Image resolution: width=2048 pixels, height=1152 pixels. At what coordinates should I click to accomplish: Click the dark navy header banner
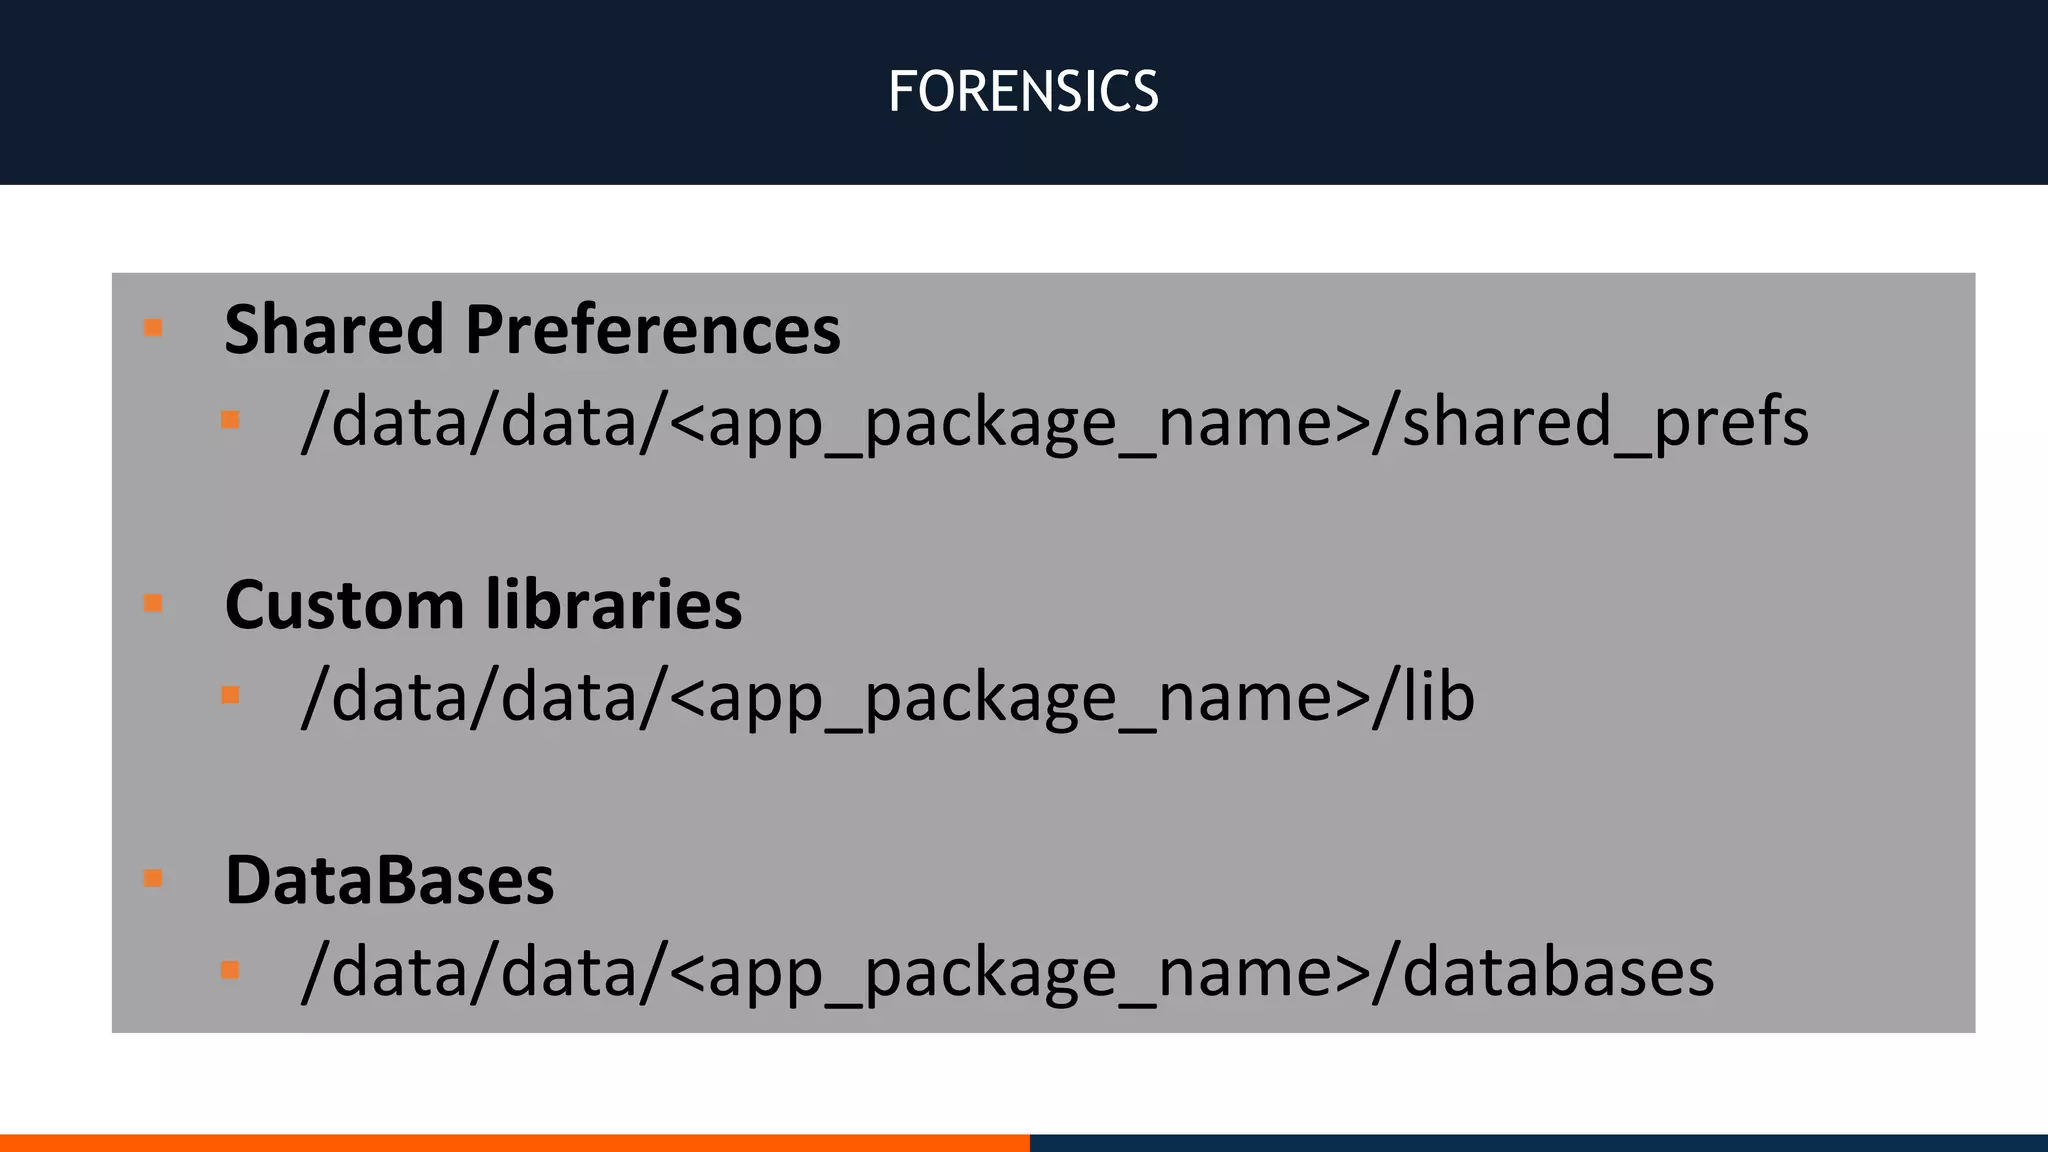click(1024, 92)
